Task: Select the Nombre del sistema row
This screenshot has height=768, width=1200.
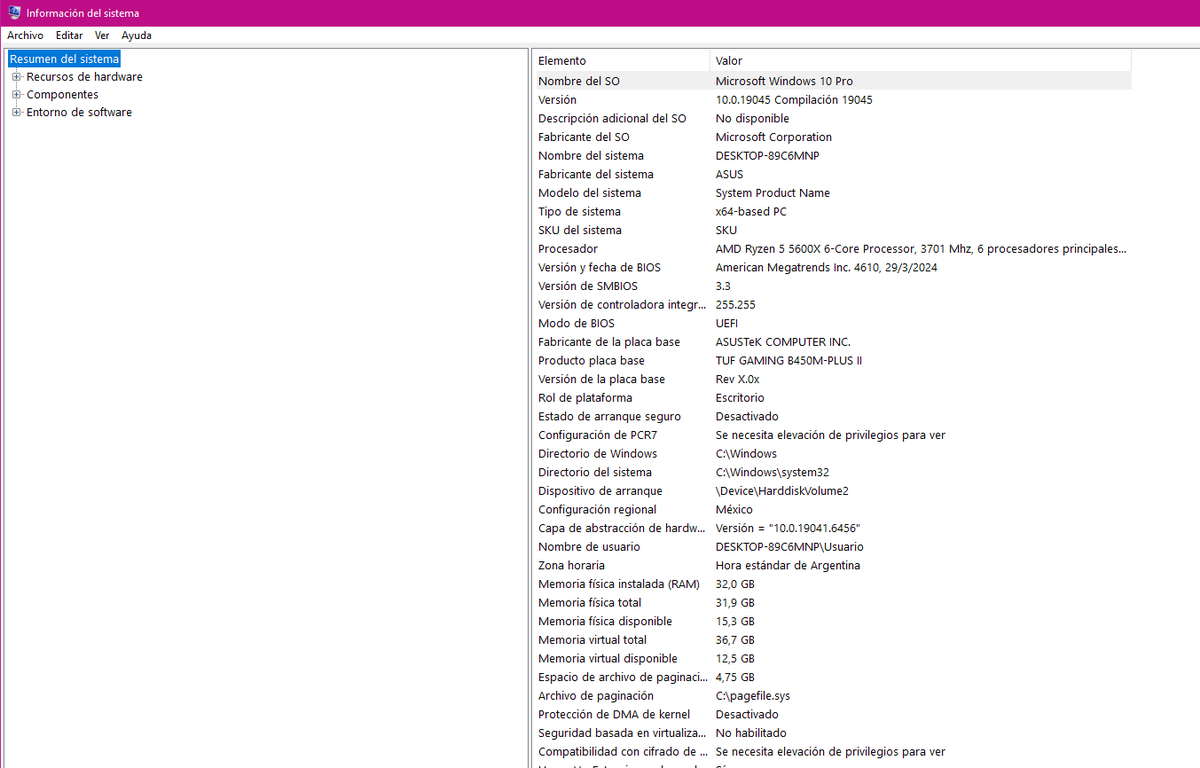Action: click(x=832, y=156)
